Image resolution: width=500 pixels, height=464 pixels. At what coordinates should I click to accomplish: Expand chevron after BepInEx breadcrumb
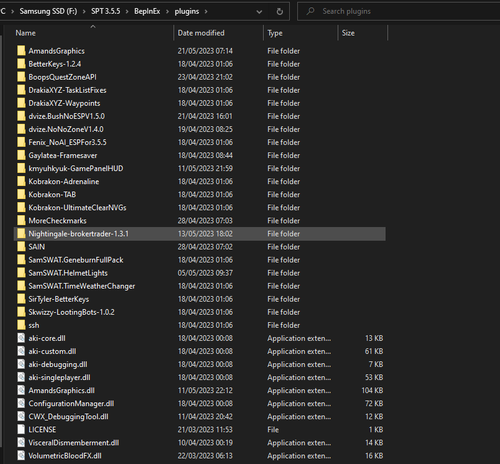click(x=167, y=12)
